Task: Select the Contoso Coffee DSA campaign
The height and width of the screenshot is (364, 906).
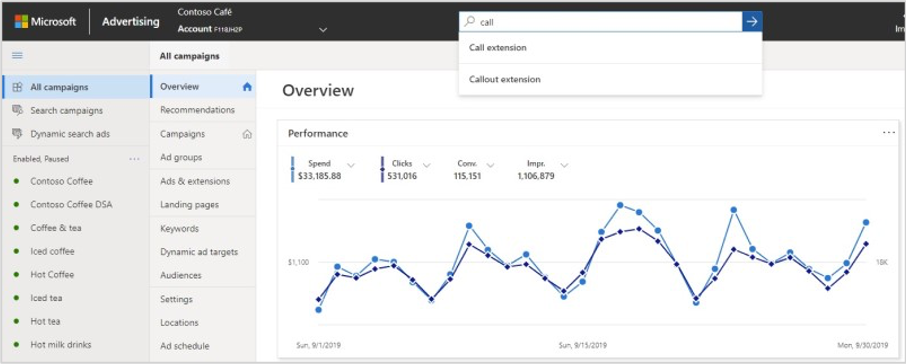Action: coord(72,205)
